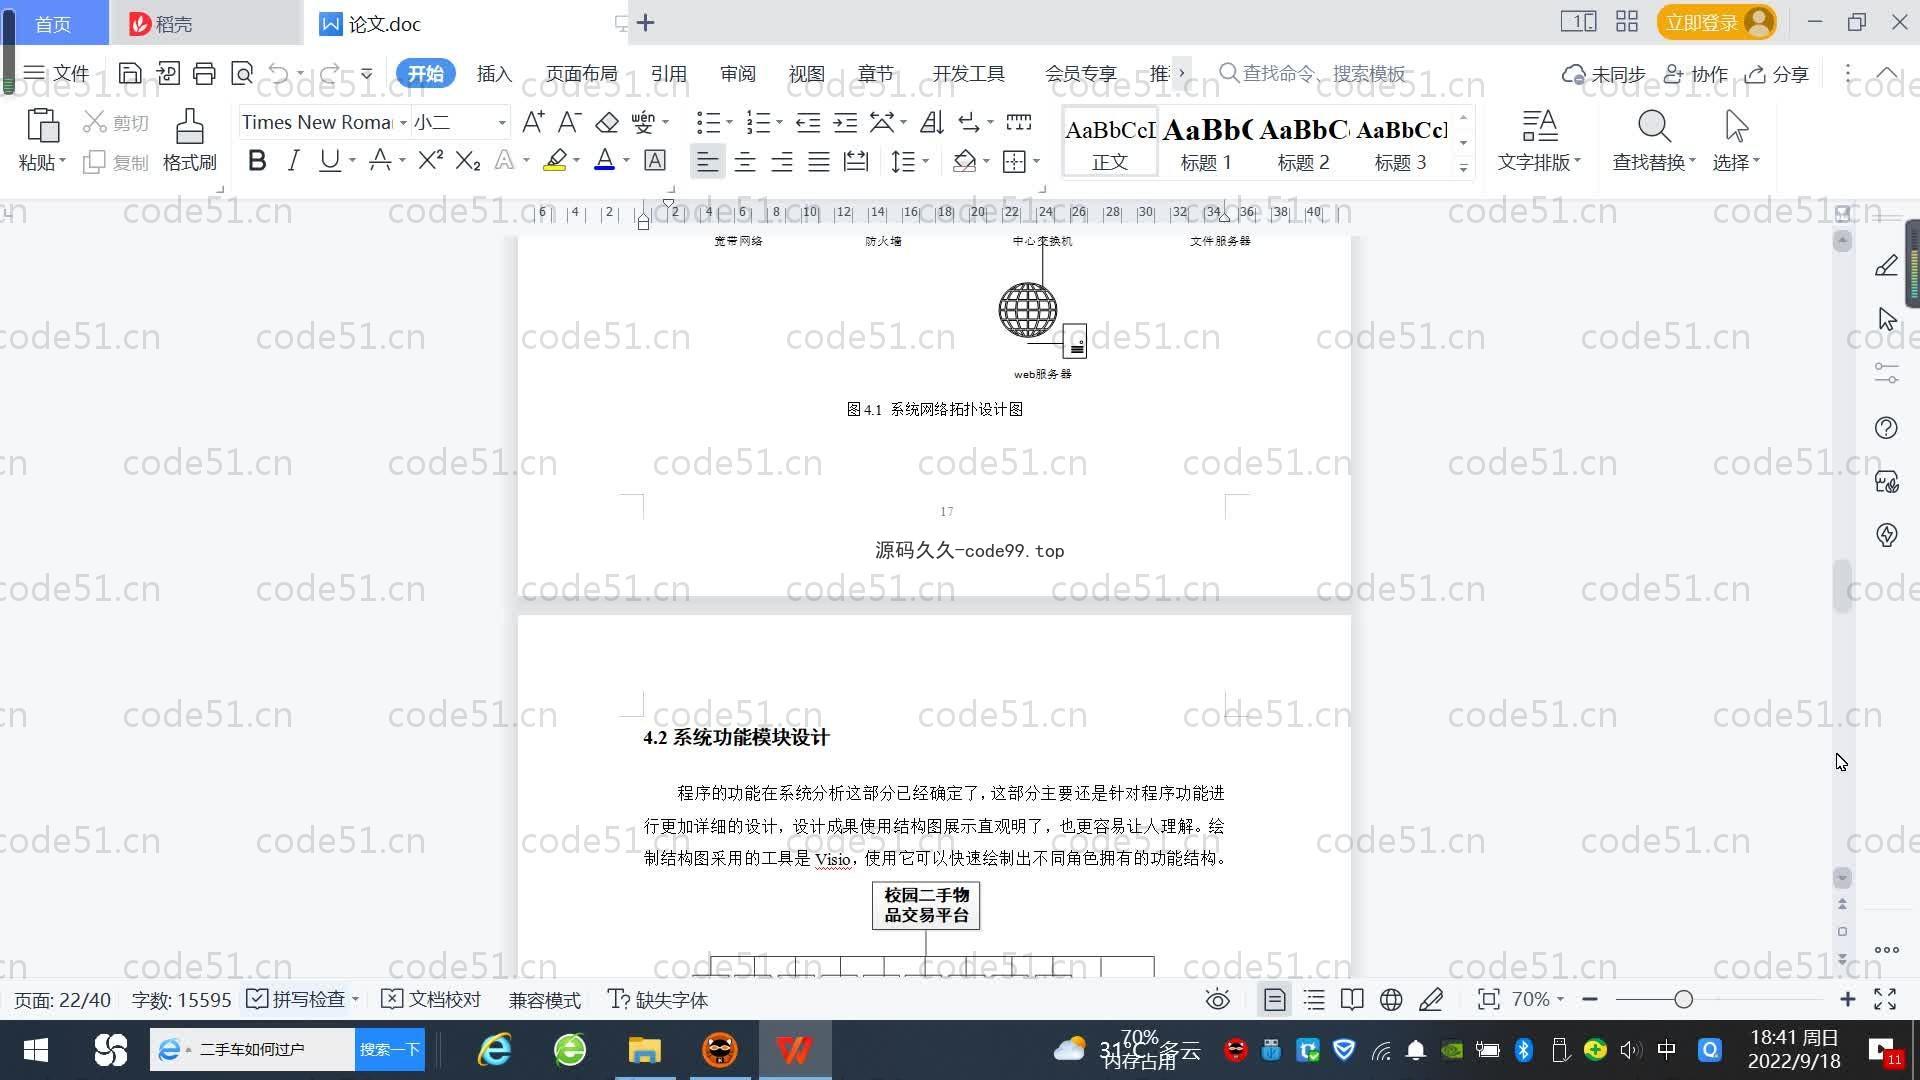Open the 文件 menu
Viewport: 1920px width, 1080px height.
point(56,73)
